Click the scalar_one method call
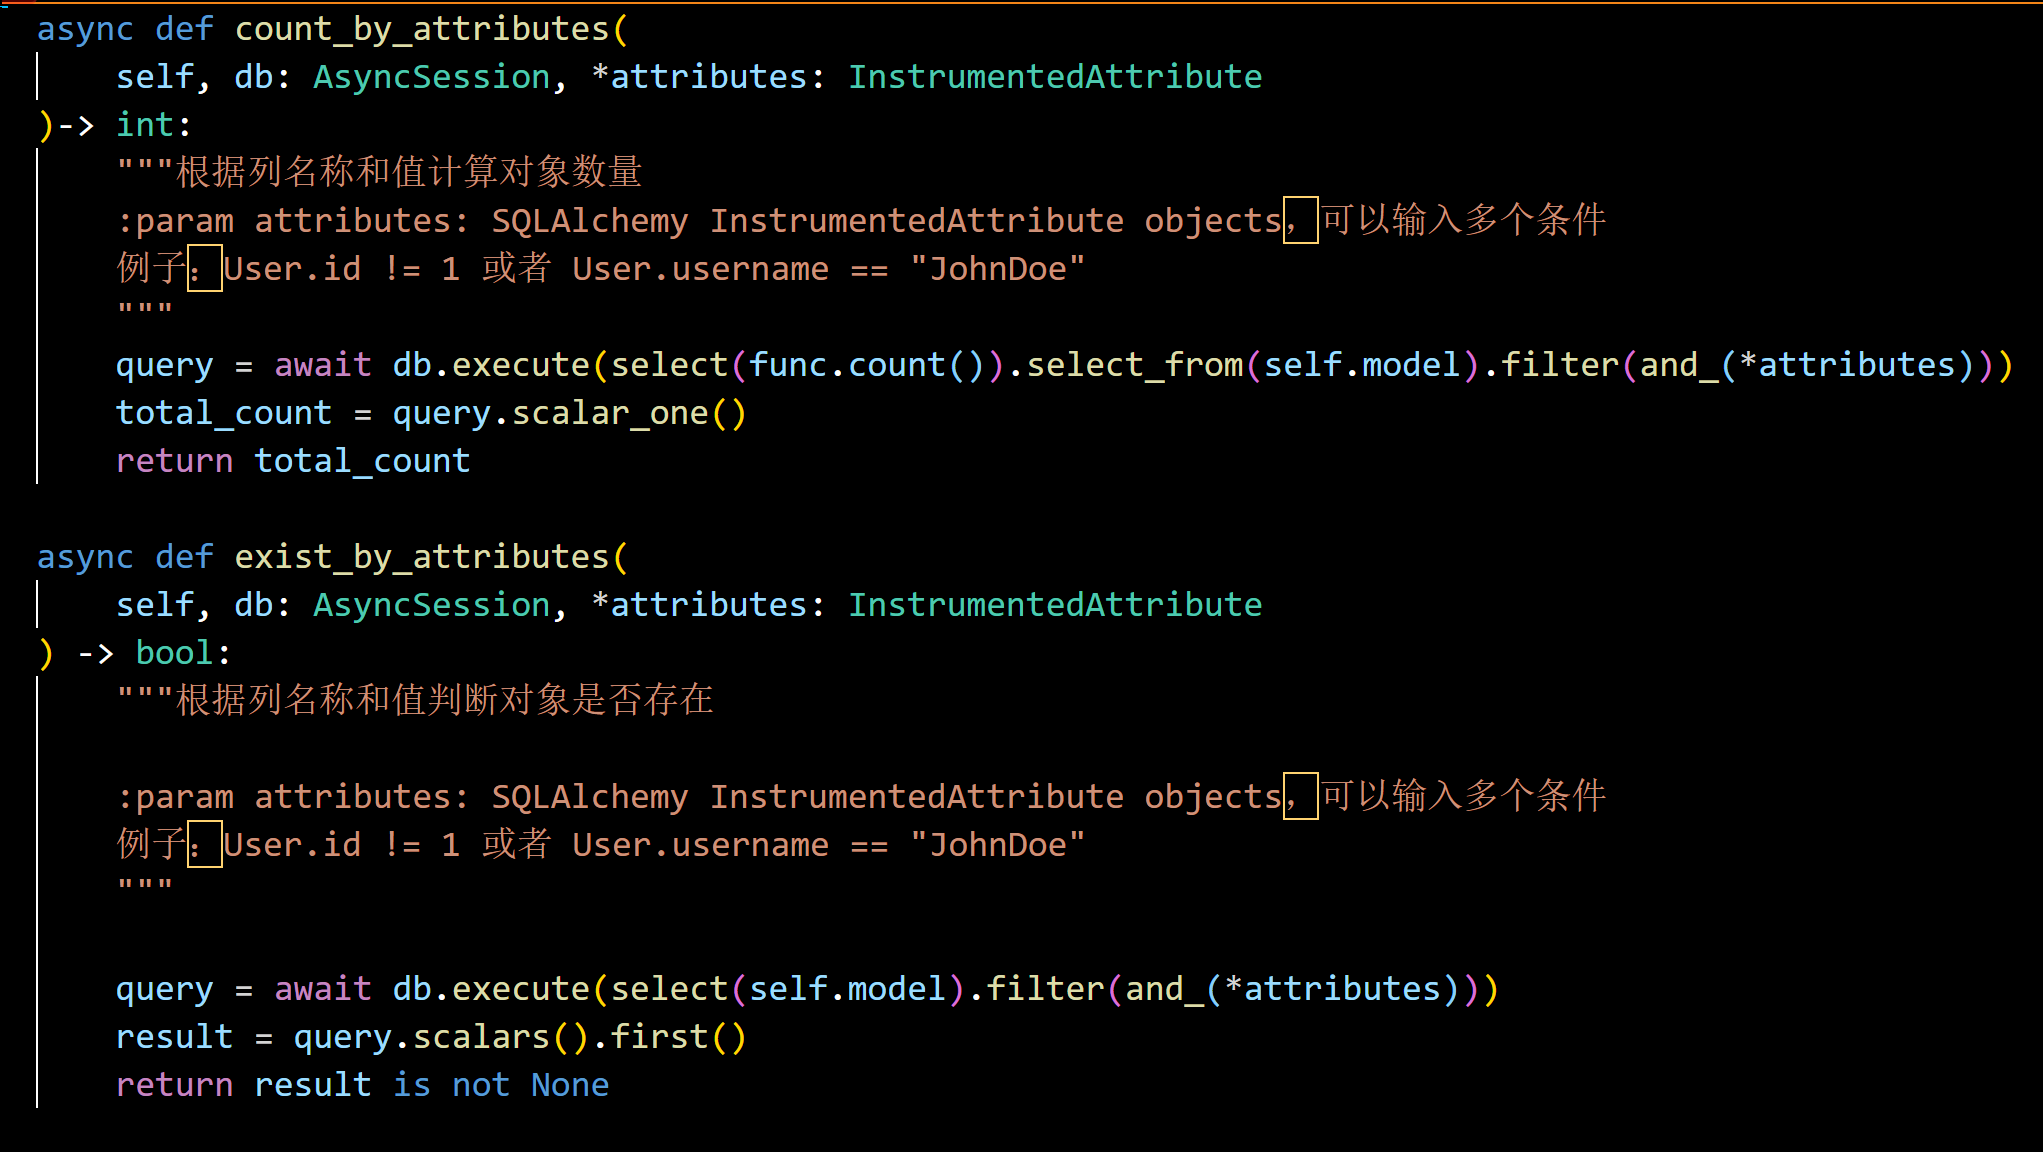Screen dimensions: 2043x1152 click(x=609, y=413)
